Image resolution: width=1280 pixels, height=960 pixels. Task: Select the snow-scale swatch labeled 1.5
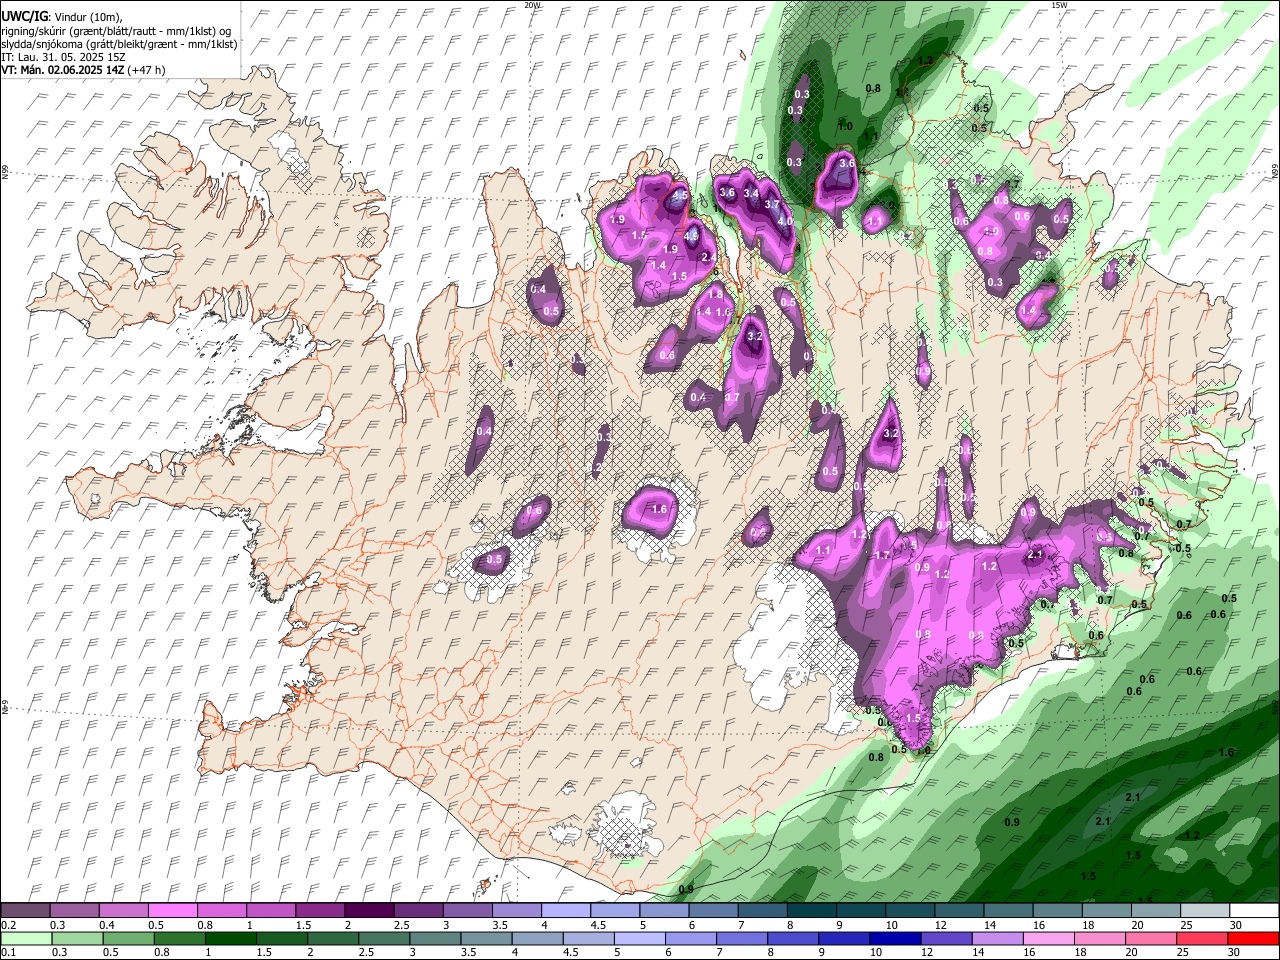(x=319, y=911)
